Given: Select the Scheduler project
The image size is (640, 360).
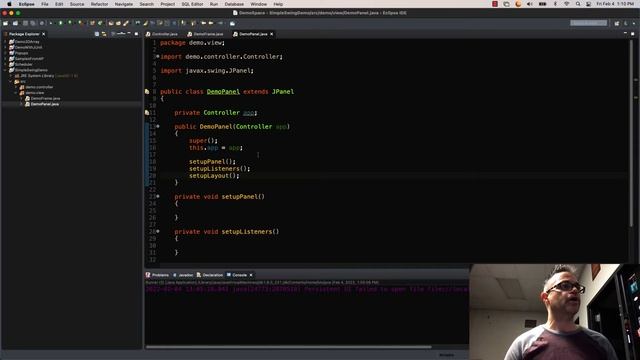Looking at the screenshot, I should click(23, 64).
